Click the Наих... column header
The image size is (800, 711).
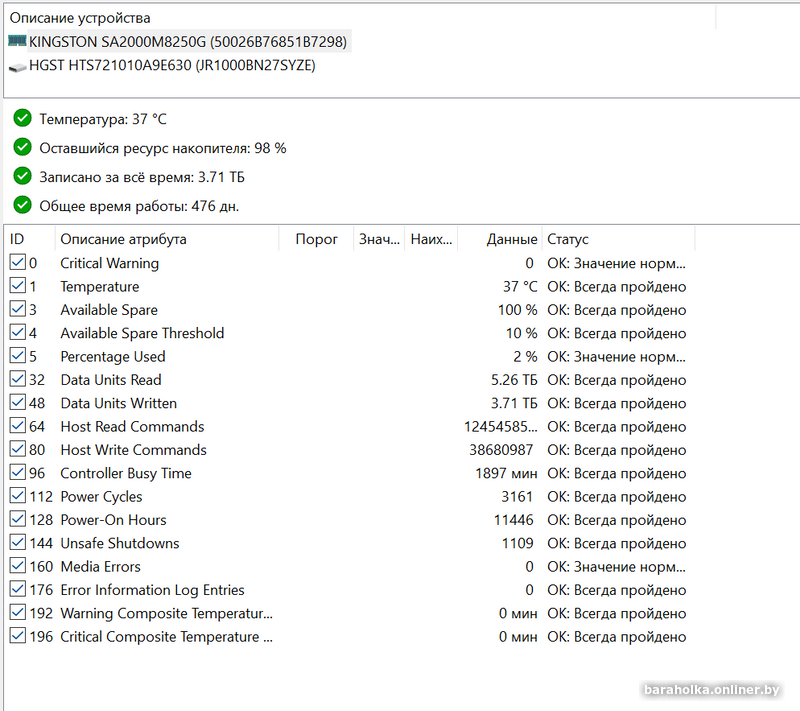coord(431,239)
